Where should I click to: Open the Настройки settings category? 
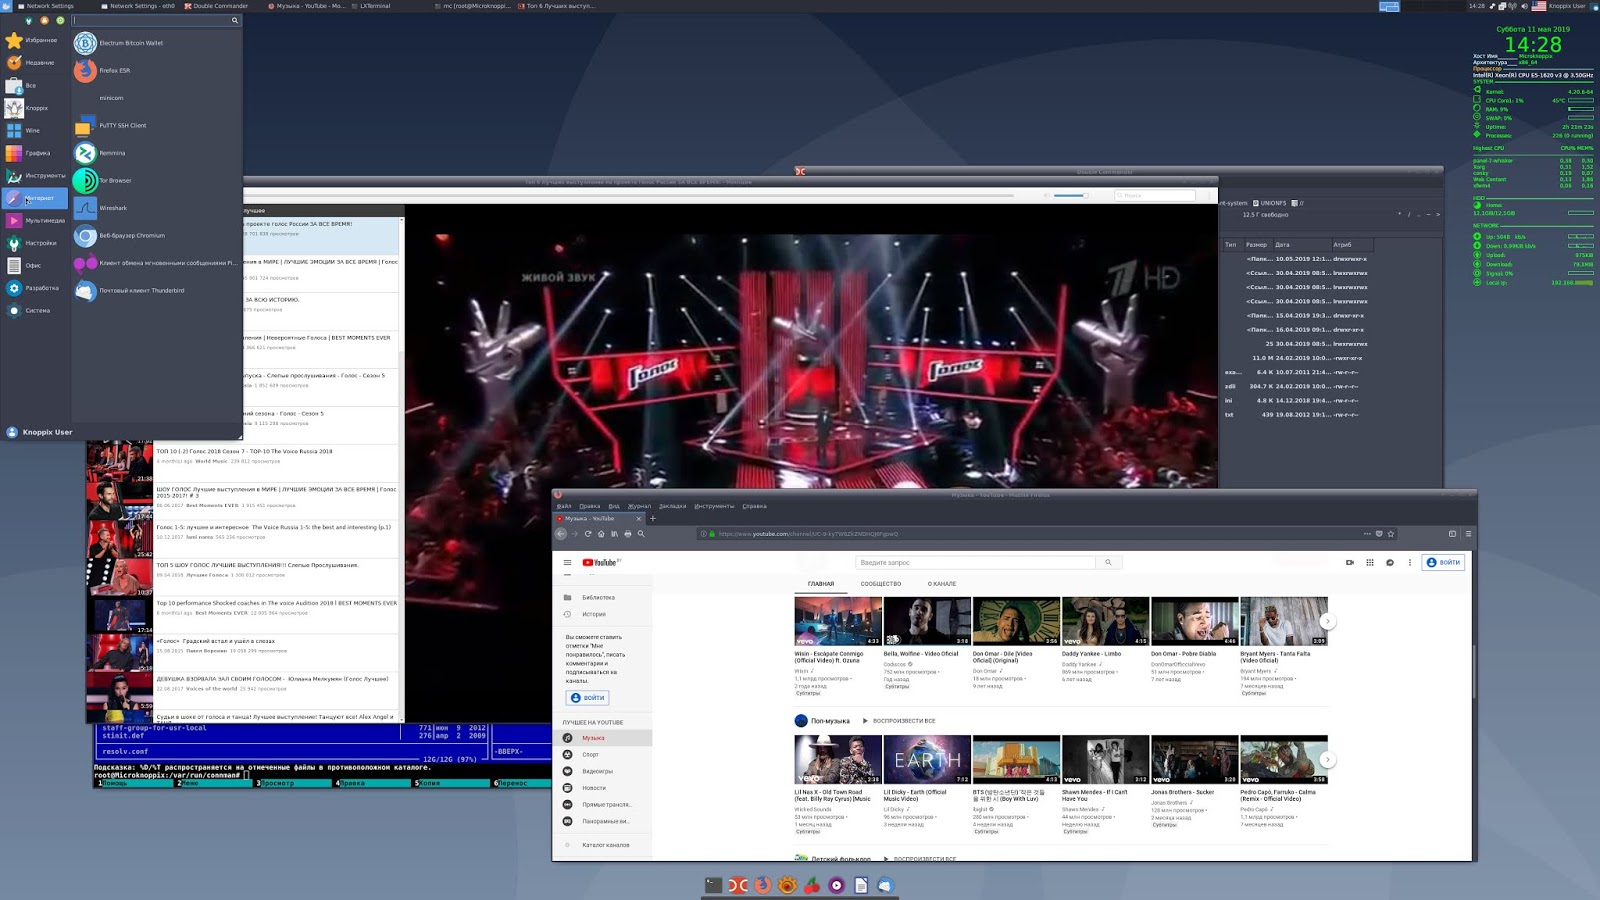click(35, 243)
